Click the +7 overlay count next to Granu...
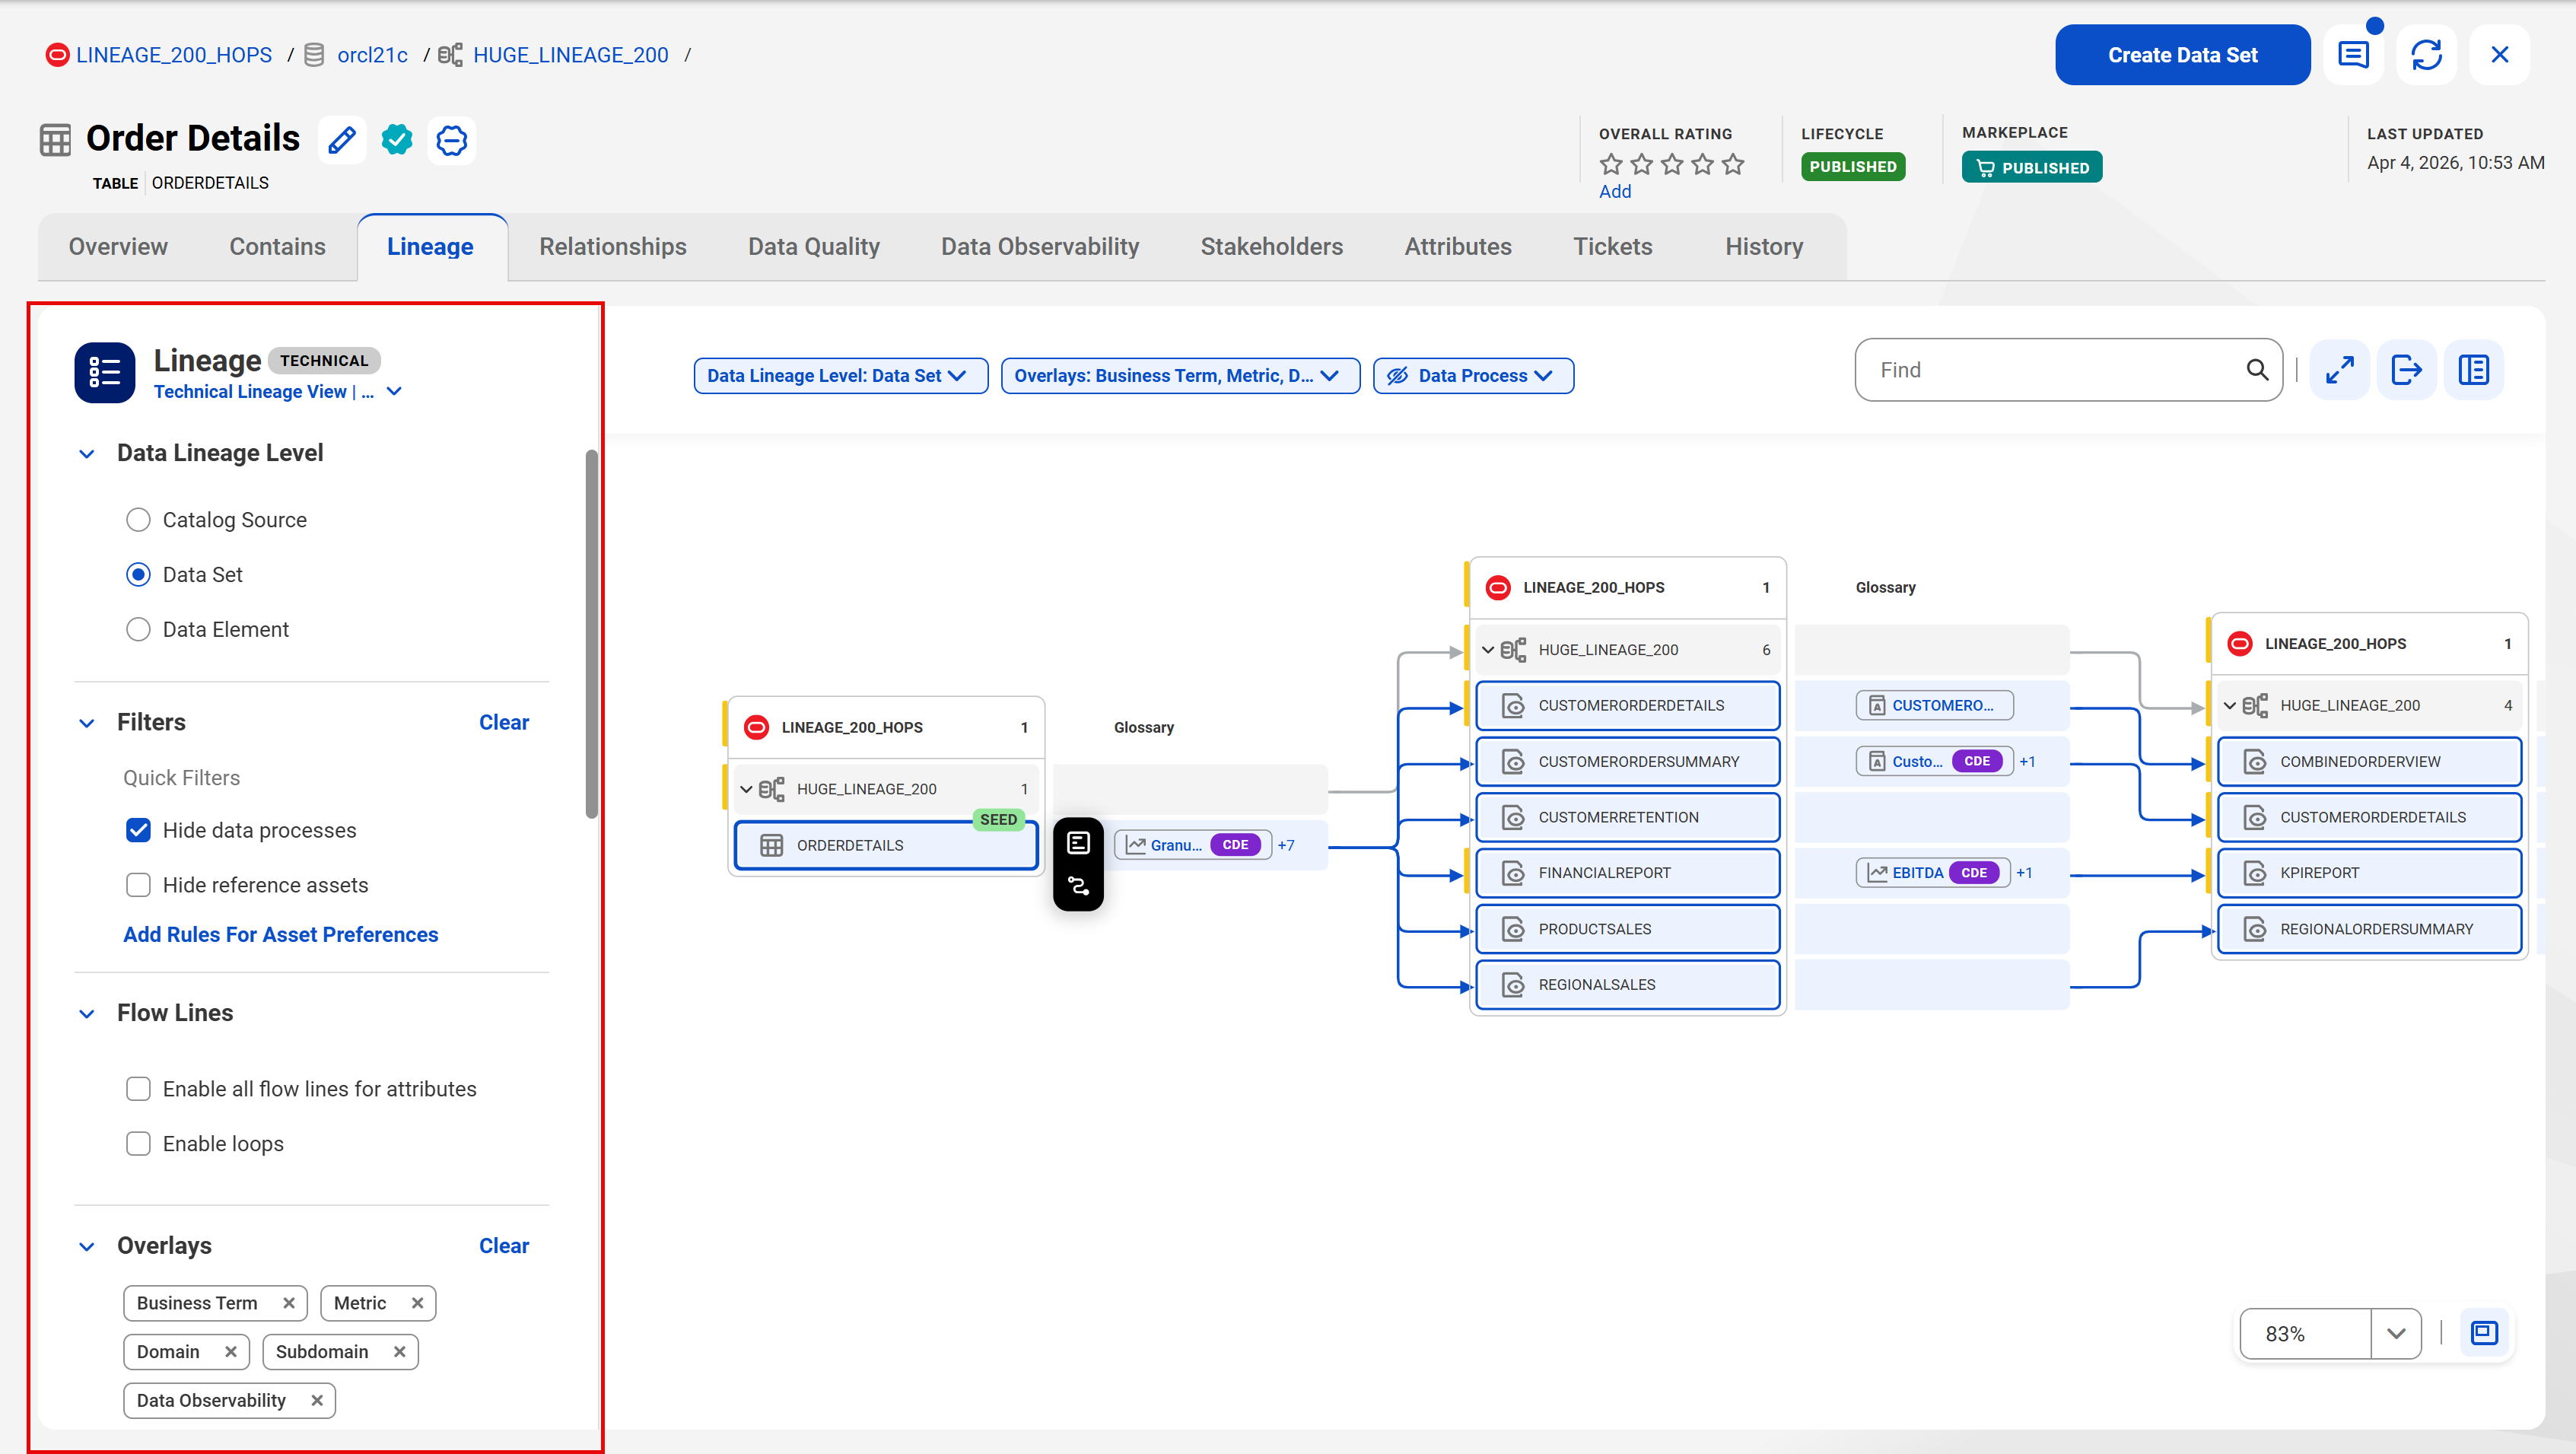The image size is (2576, 1454). 1286,846
